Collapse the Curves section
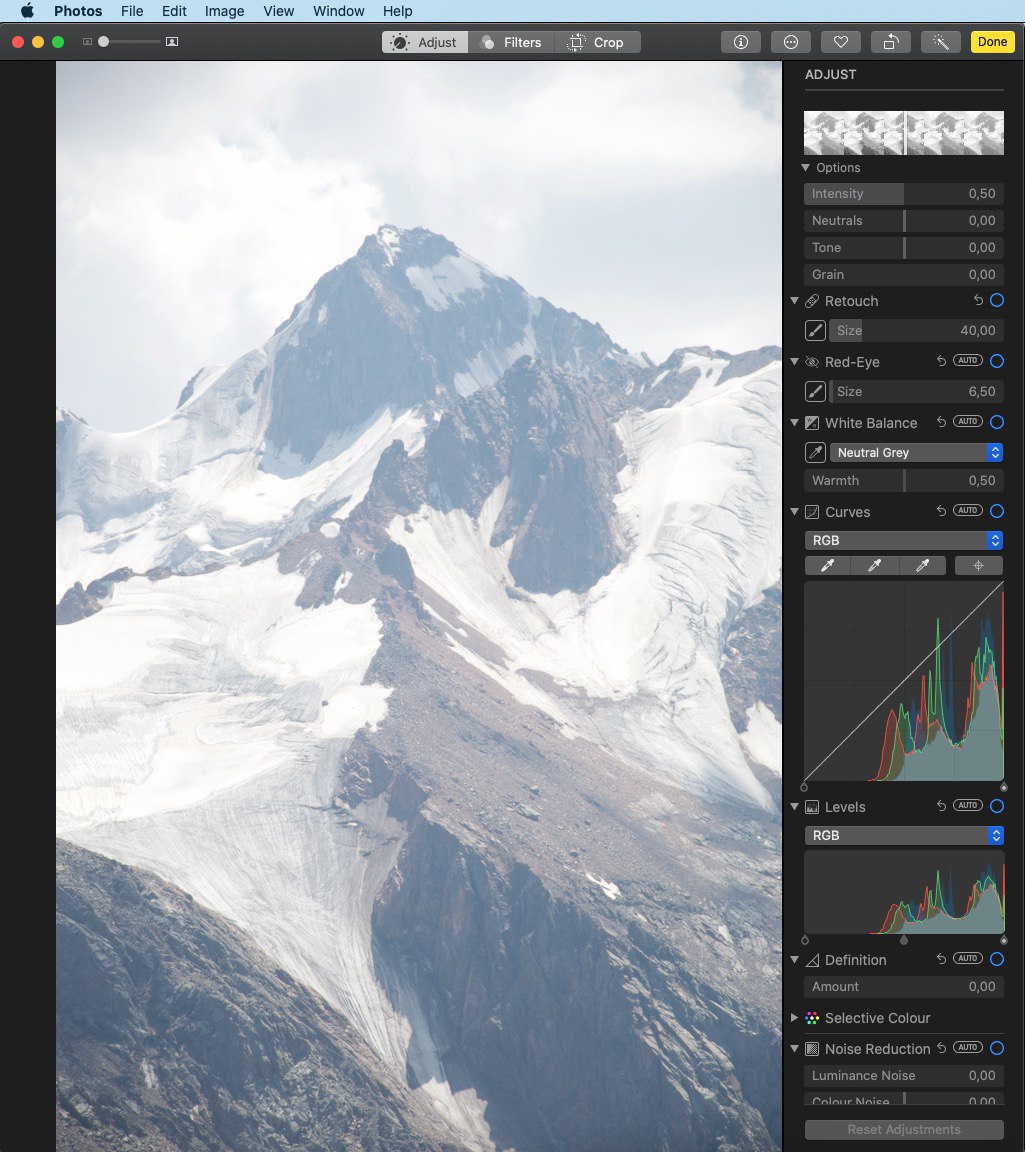 [x=794, y=511]
